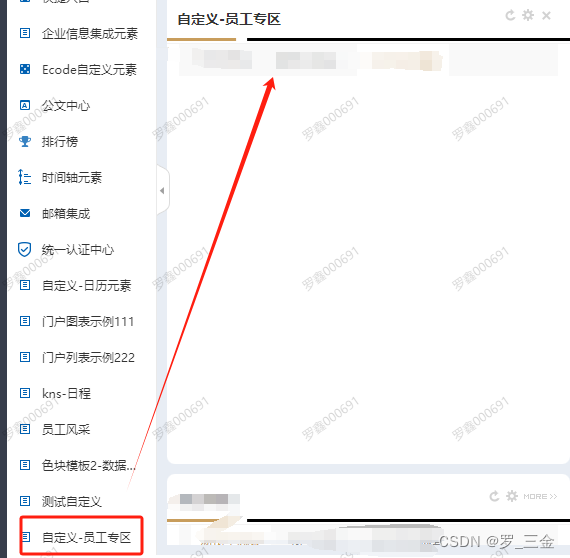Click the 公文中心 document icon
This screenshot has width=570, height=558.
tap(25, 105)
